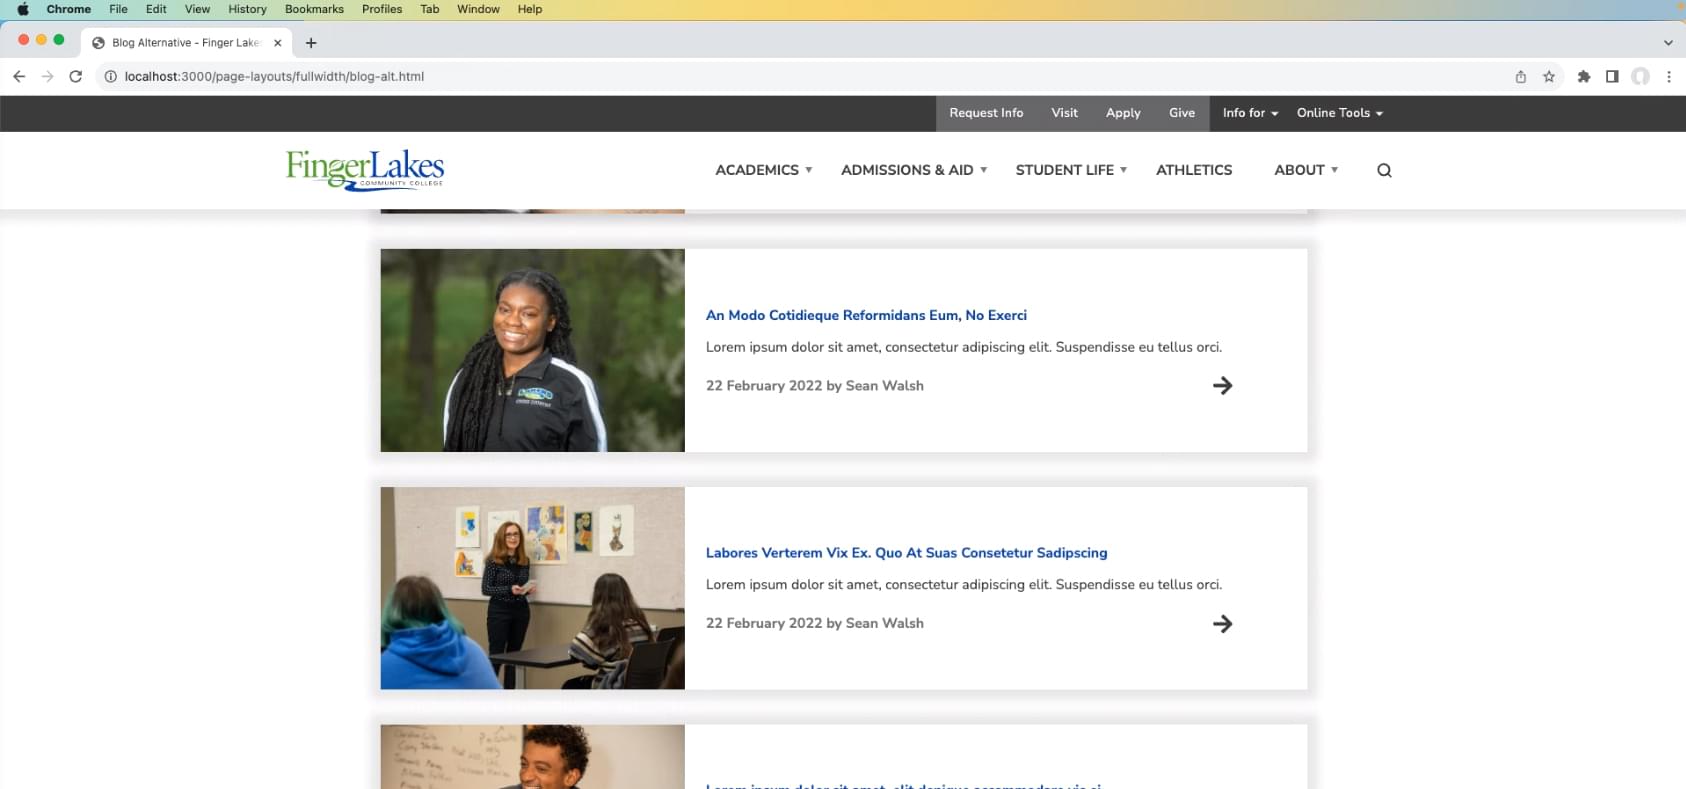Click the Request Info button
The height and width of the screenshot is (789, 1686).
(986, 113)
